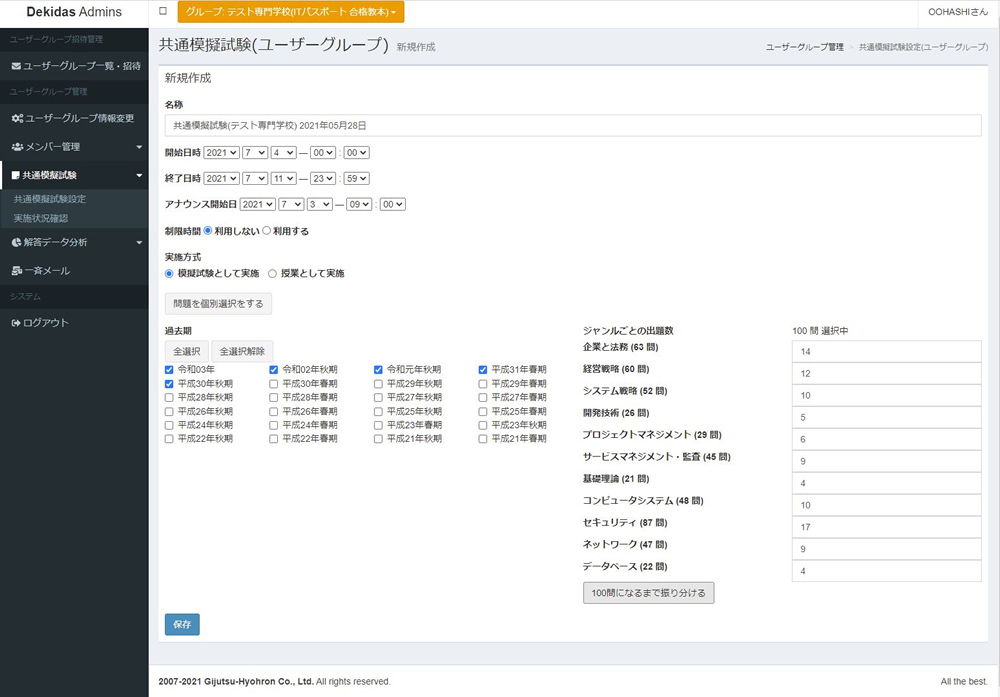Select 制限時間 利用しない radio button
The height and width of the screenshot is (697, 1000).
pyautogui.click(x=208, y=231)
